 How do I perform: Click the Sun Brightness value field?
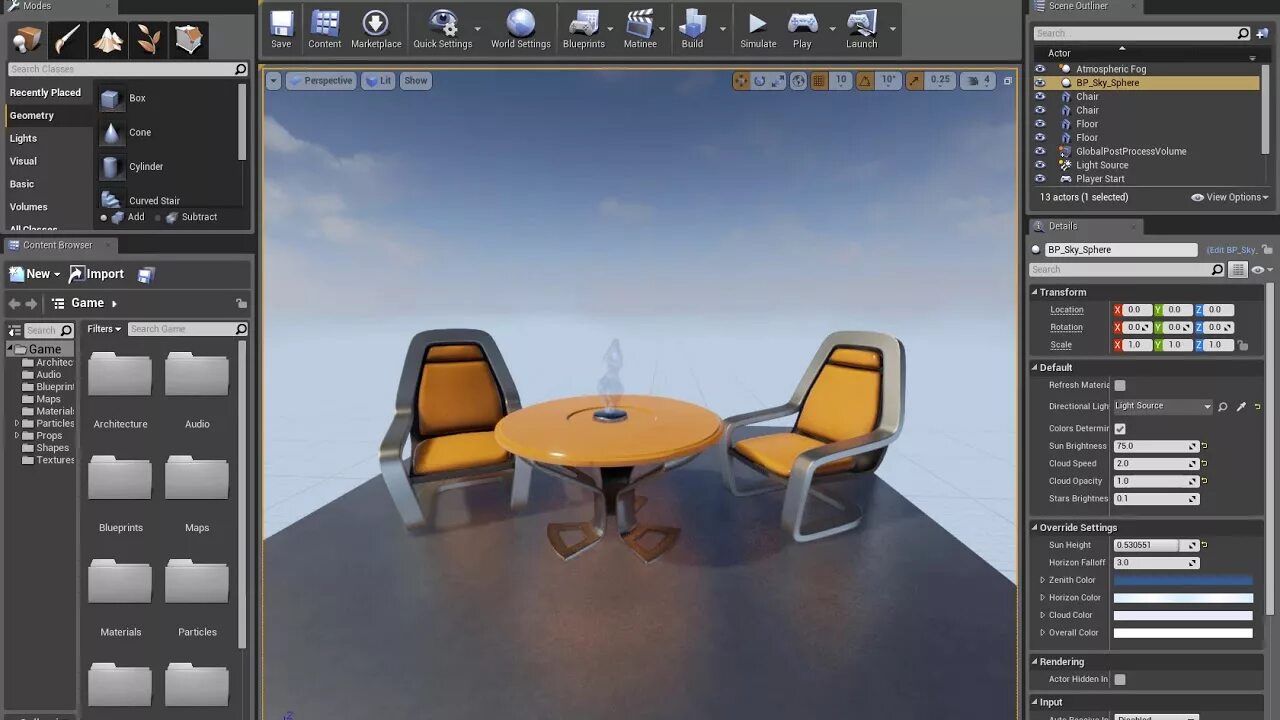[1155, 446]
